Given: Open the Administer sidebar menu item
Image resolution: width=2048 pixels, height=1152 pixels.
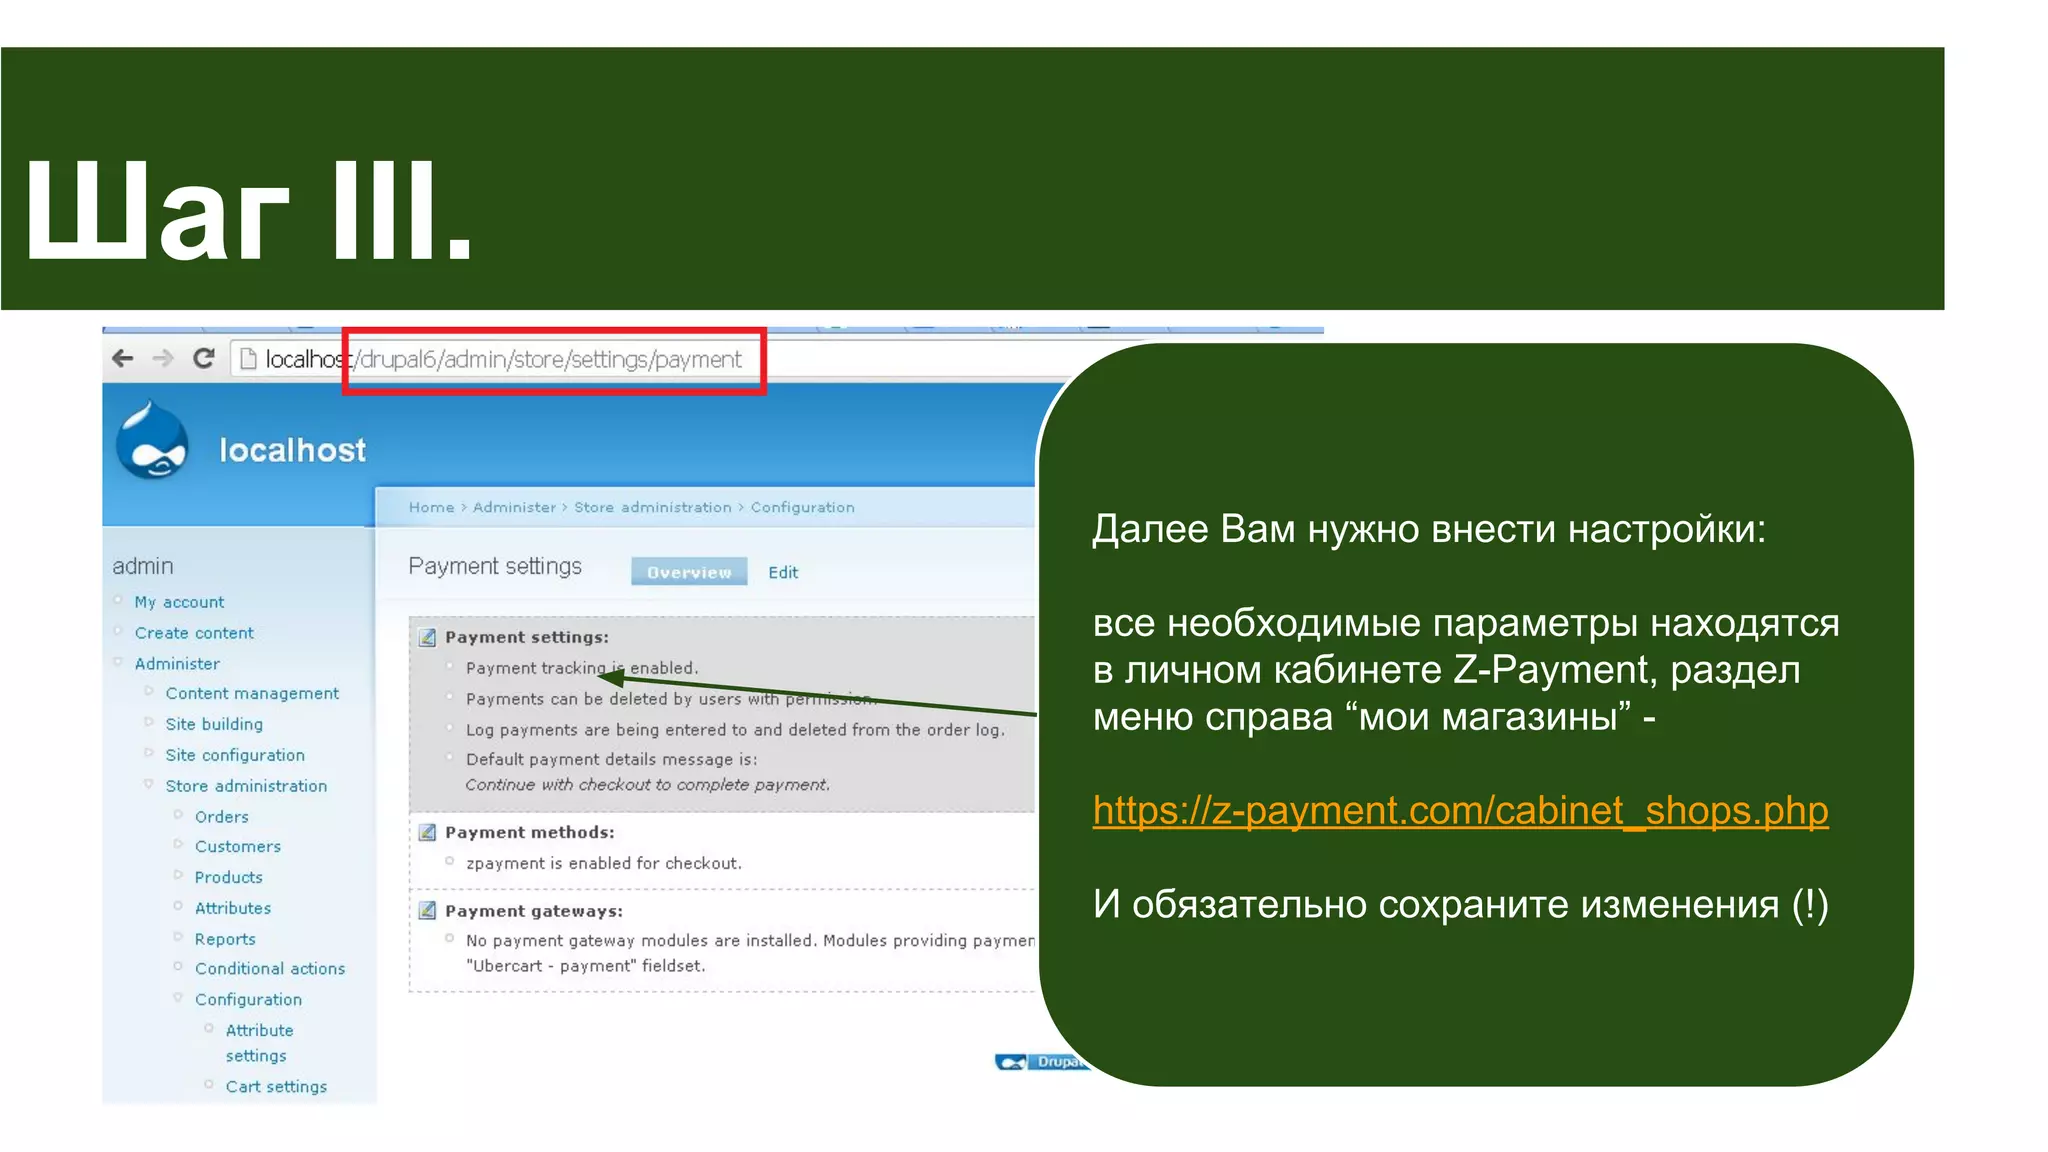Looking at the screenshot, I should (177, 664).
